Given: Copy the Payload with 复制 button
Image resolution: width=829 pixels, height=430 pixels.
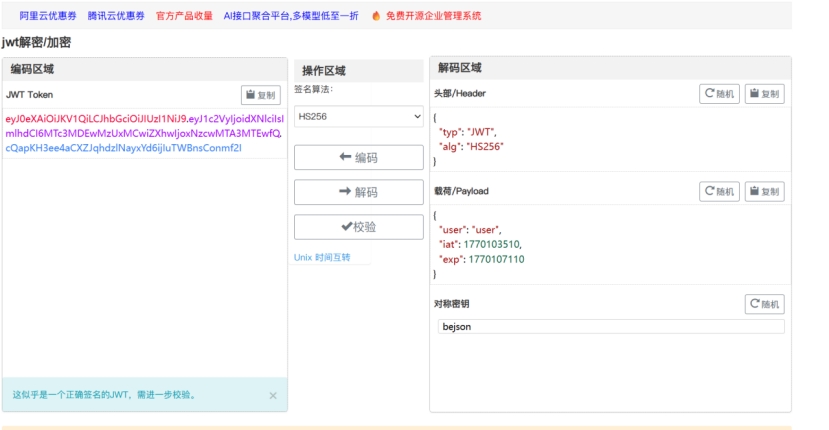Looking at the screenshot, I should [x=764, y=191].
